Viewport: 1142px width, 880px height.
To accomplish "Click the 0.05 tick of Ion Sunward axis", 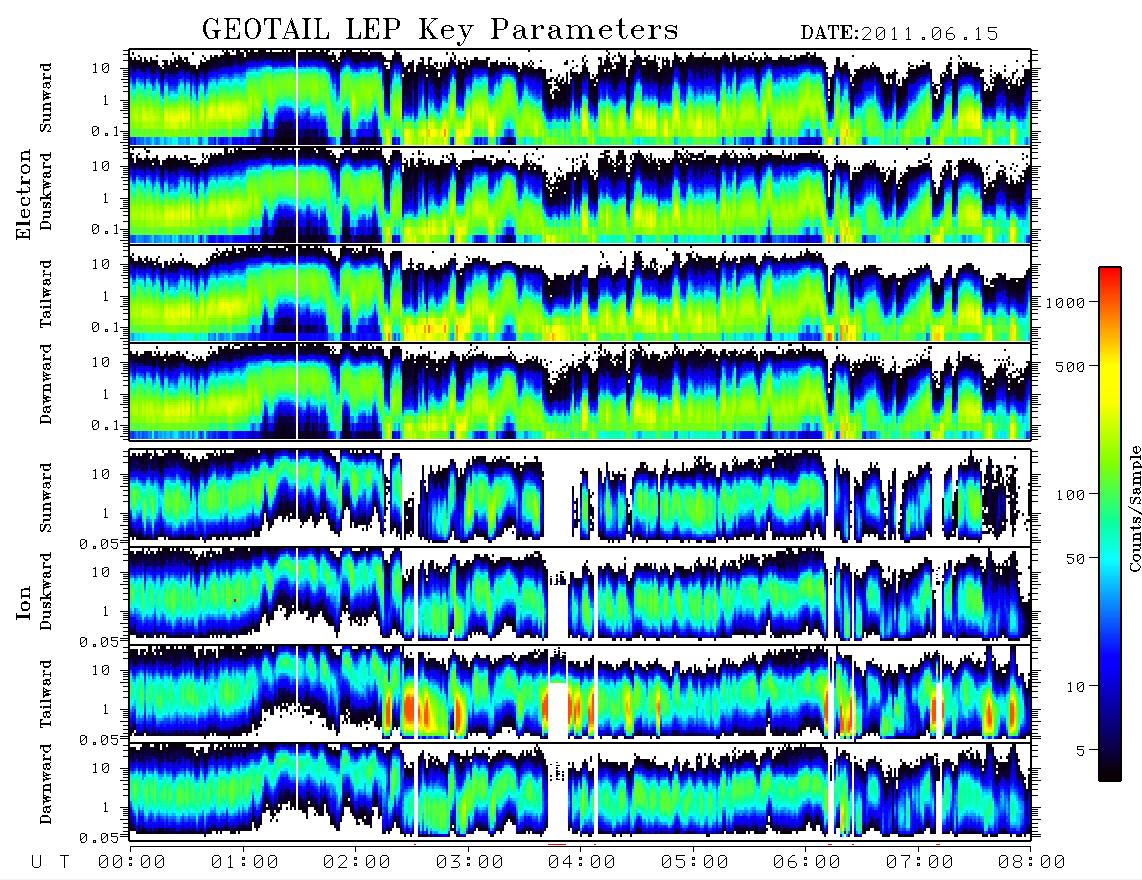I will tap(101, 543).
